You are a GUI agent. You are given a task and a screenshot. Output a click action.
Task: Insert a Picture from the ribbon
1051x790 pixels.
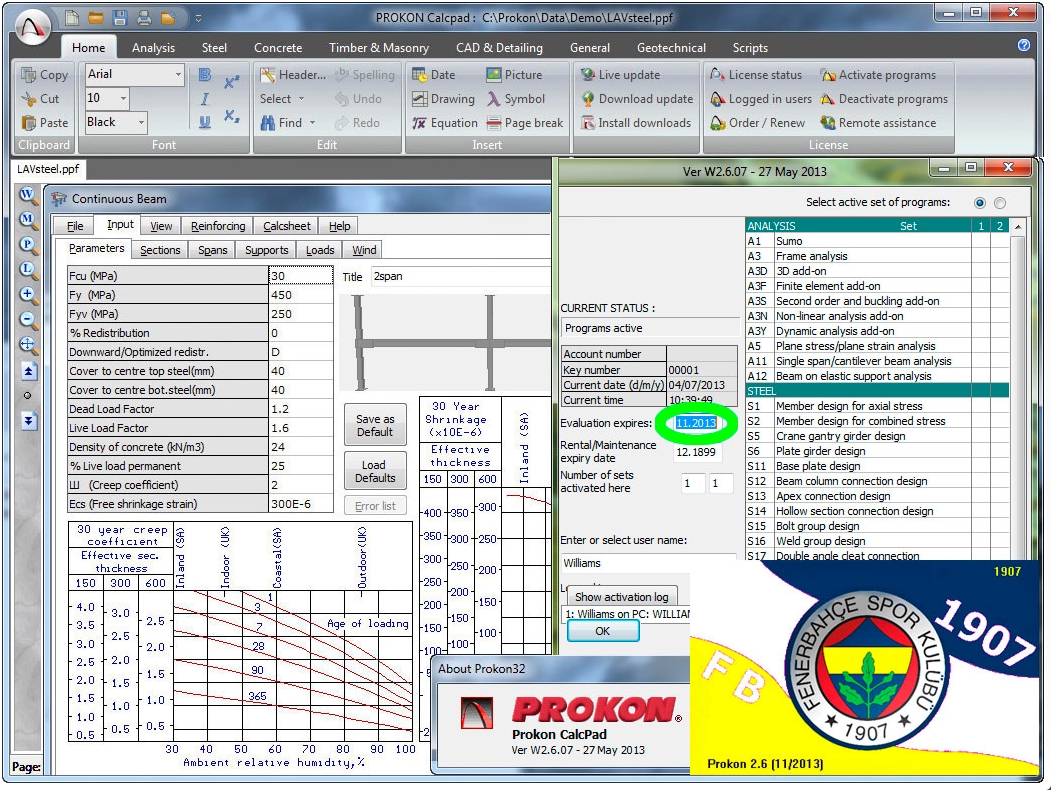(x=514, y=74)
